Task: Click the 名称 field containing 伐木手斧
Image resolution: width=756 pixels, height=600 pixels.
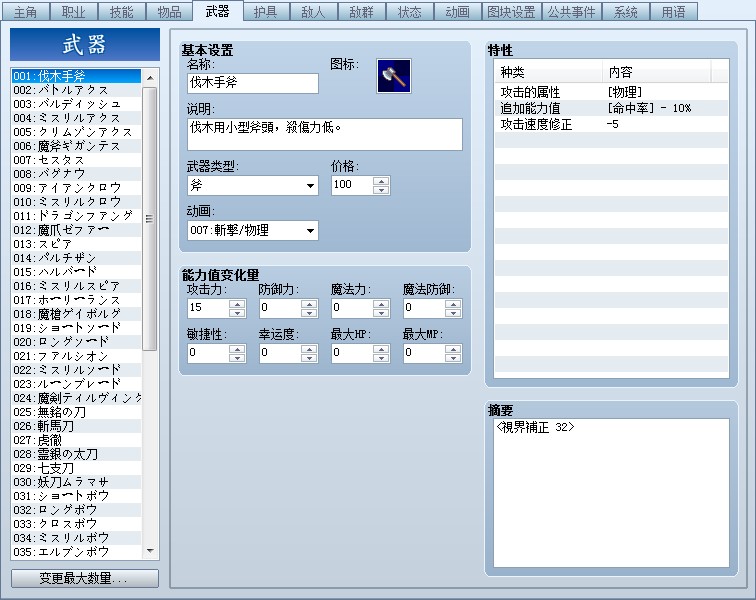Action: pyautogui.click(x=253, y=83)
